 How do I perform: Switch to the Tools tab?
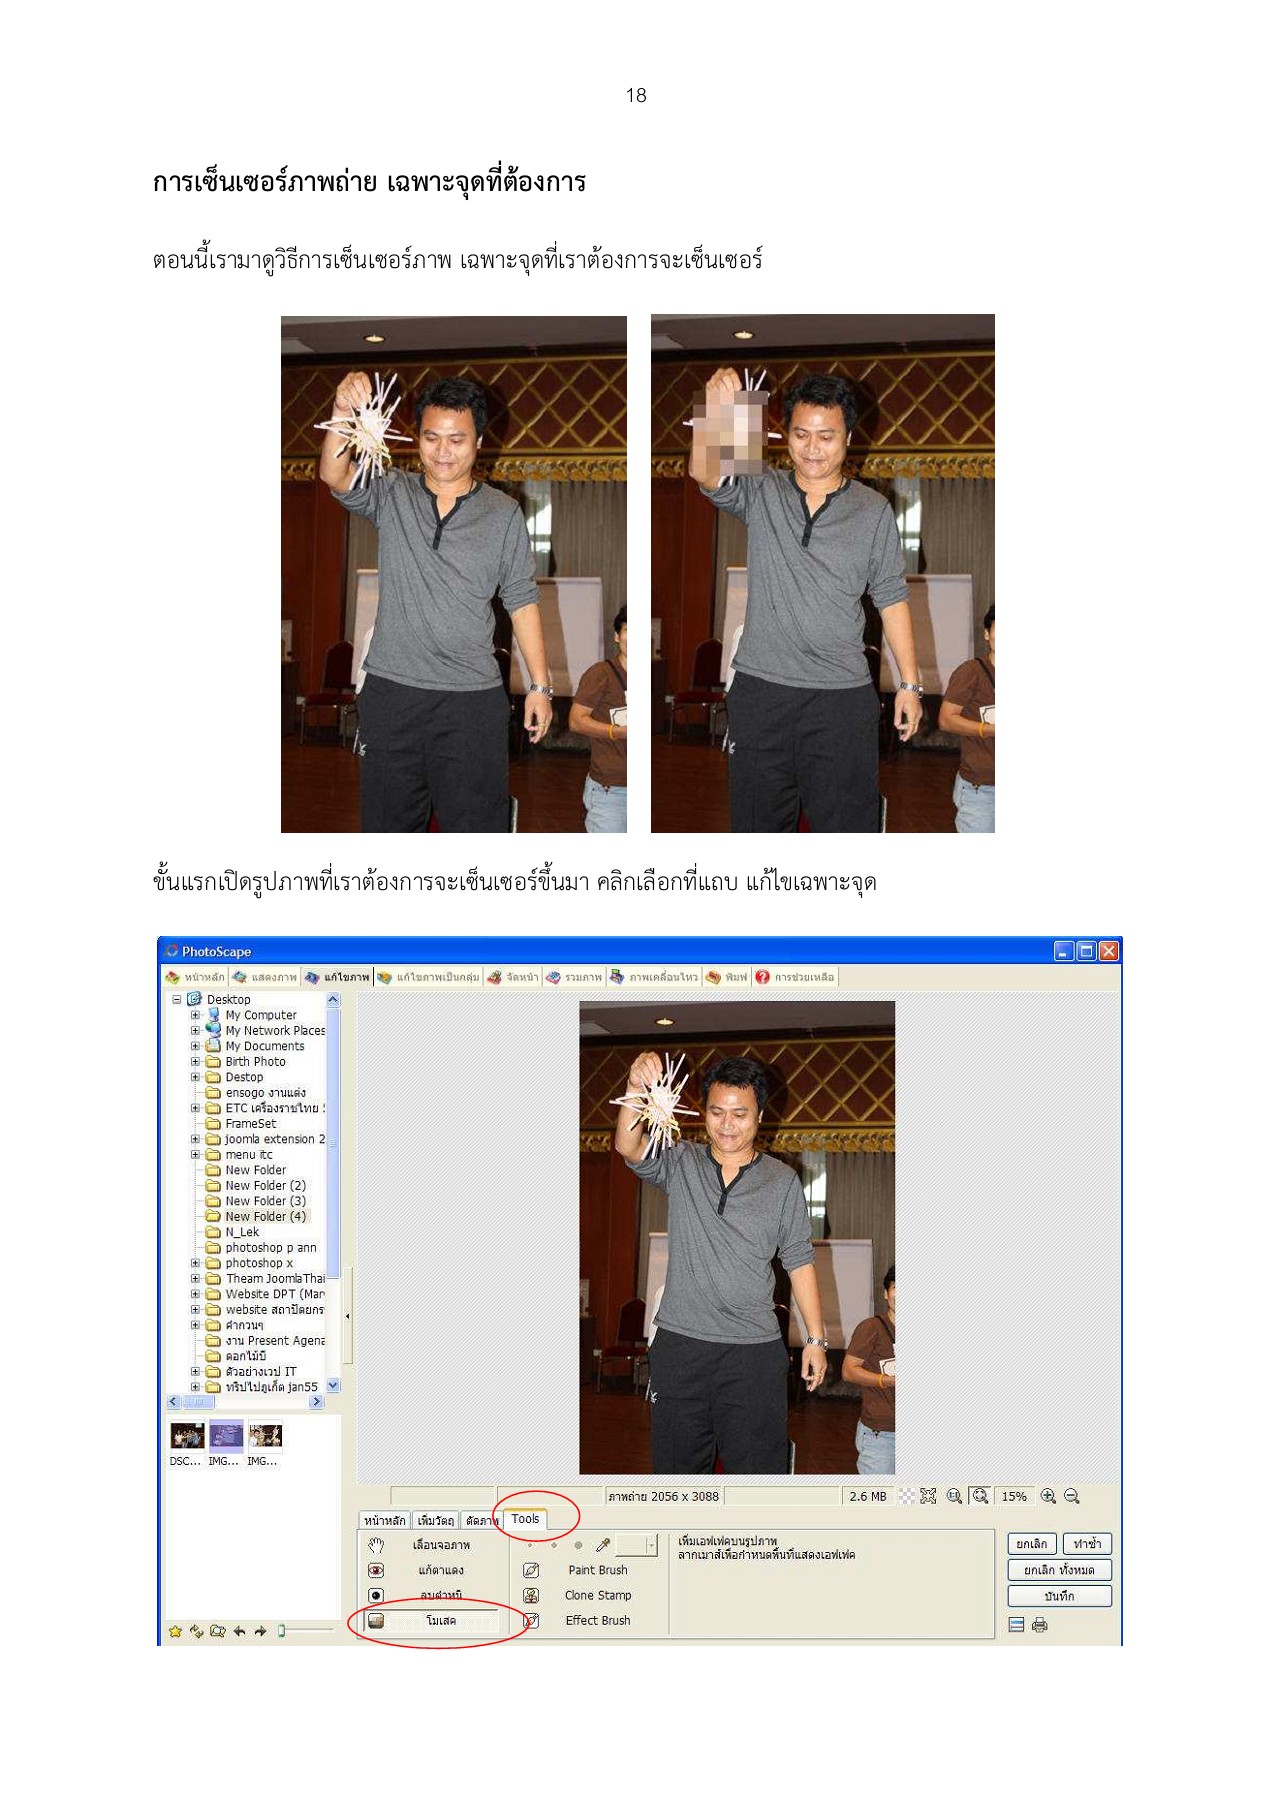pyautogui.click(x=525, y=1519)
